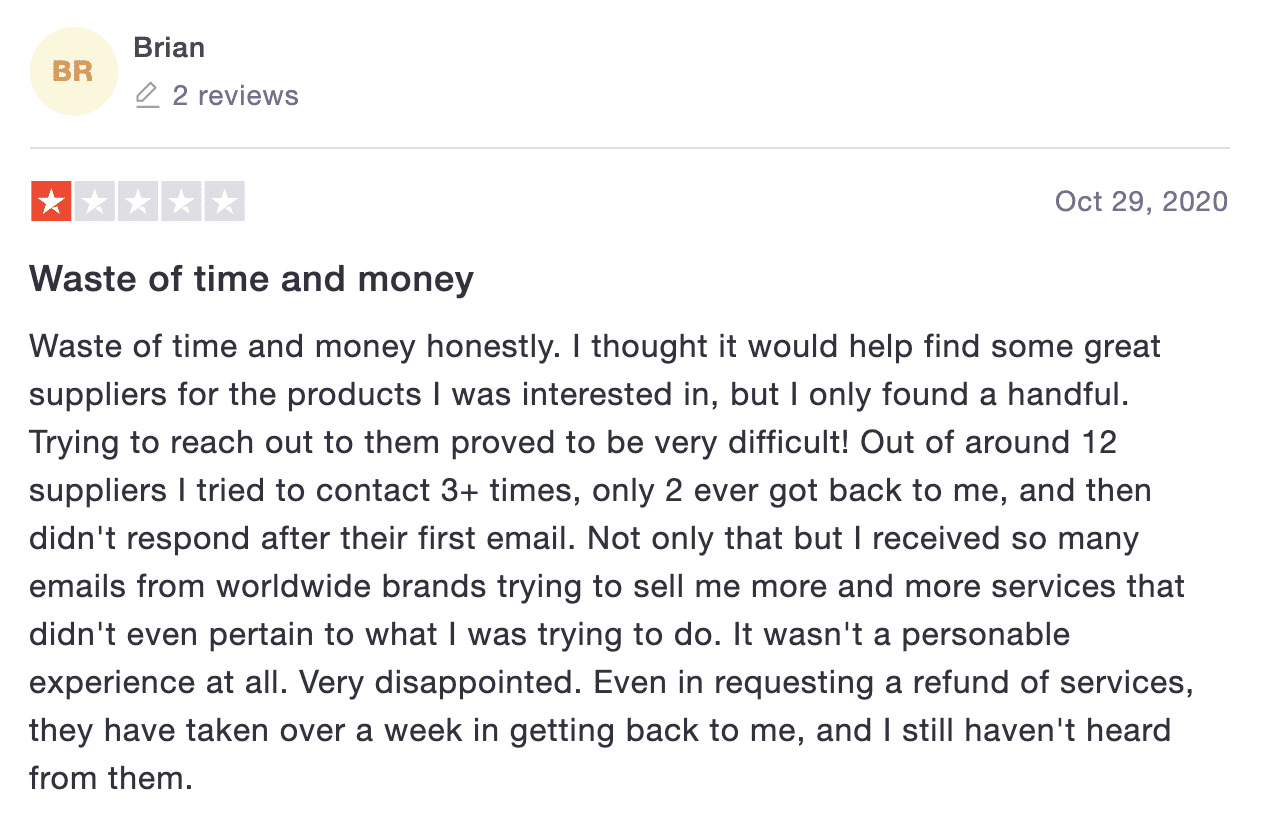The image size is (1272, 816).
Task: Click the horizontal divider below the reviewer header
Action: click(x=629, y=148)
